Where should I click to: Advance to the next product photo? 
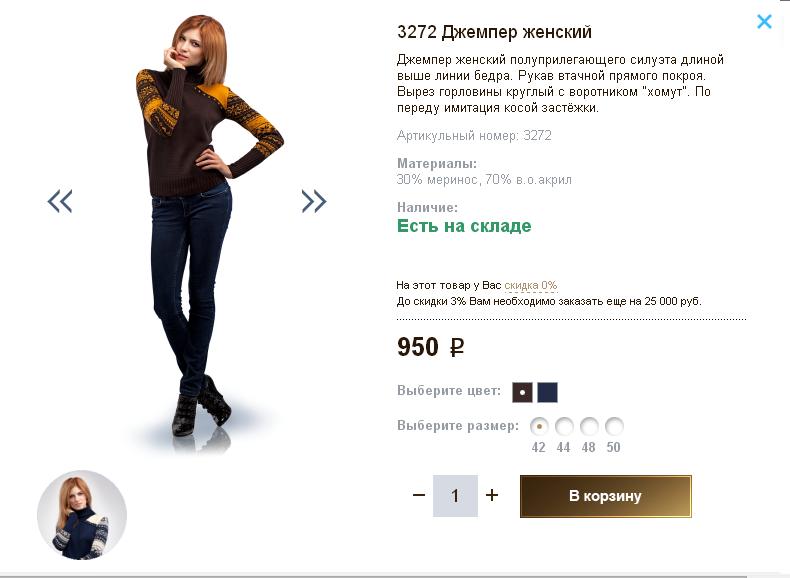314,202
